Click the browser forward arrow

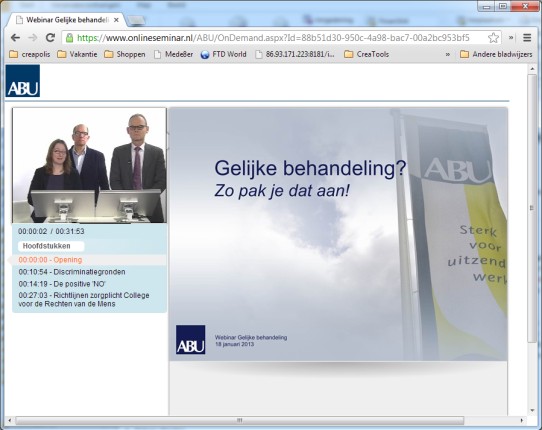pos(32,38)
